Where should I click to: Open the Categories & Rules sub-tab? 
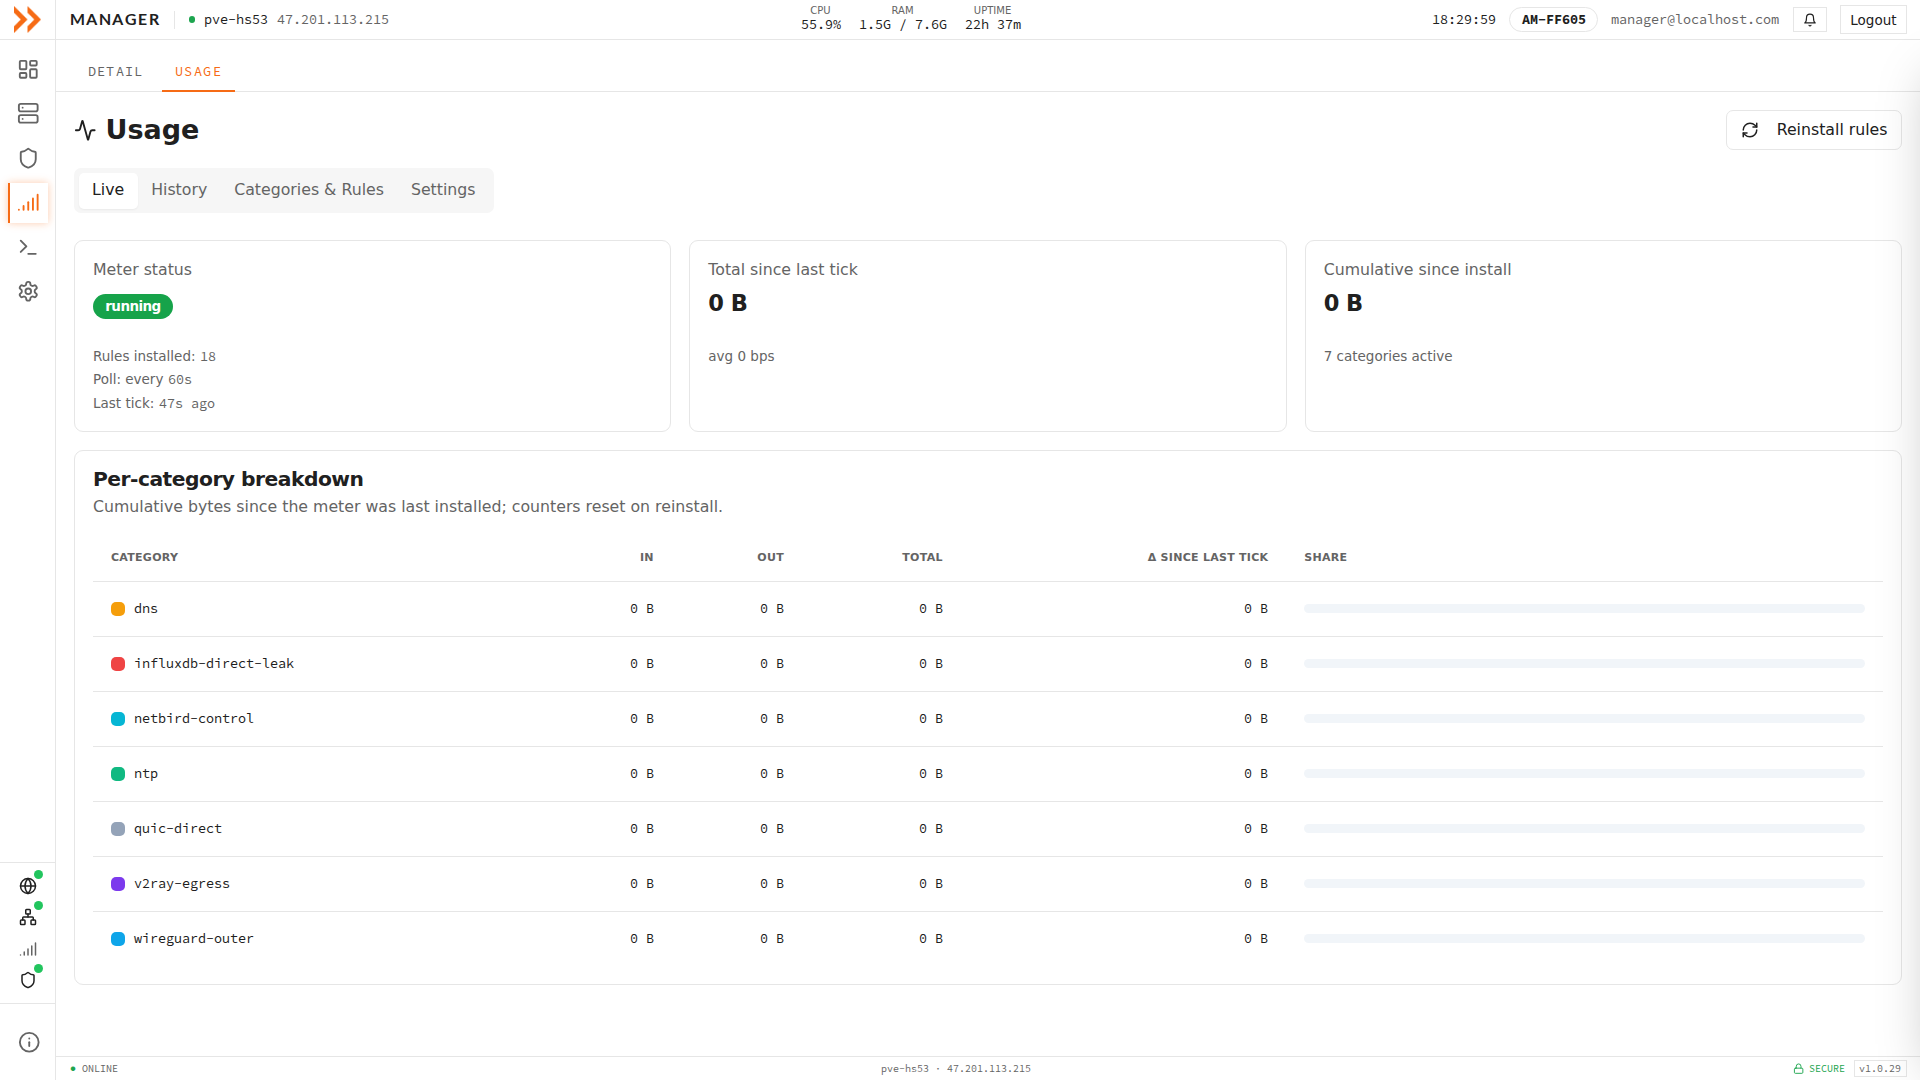click(309, 190)
